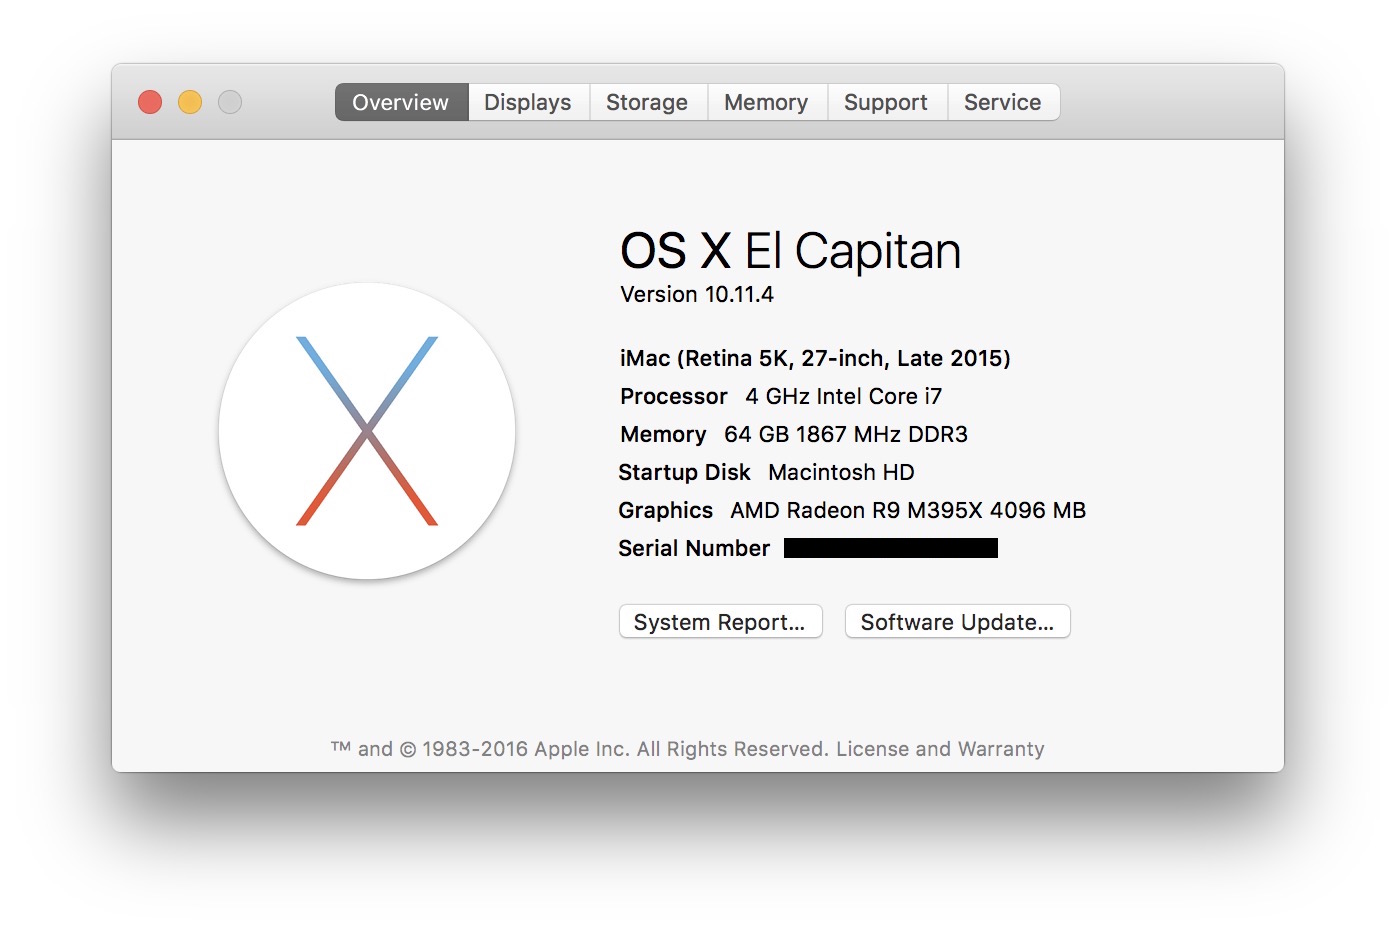Image resolution: width=1396 pixels, height=932 pixels.
Task: Click the 4 GHz Intel Core i7 value
Action: click(843, 397)
